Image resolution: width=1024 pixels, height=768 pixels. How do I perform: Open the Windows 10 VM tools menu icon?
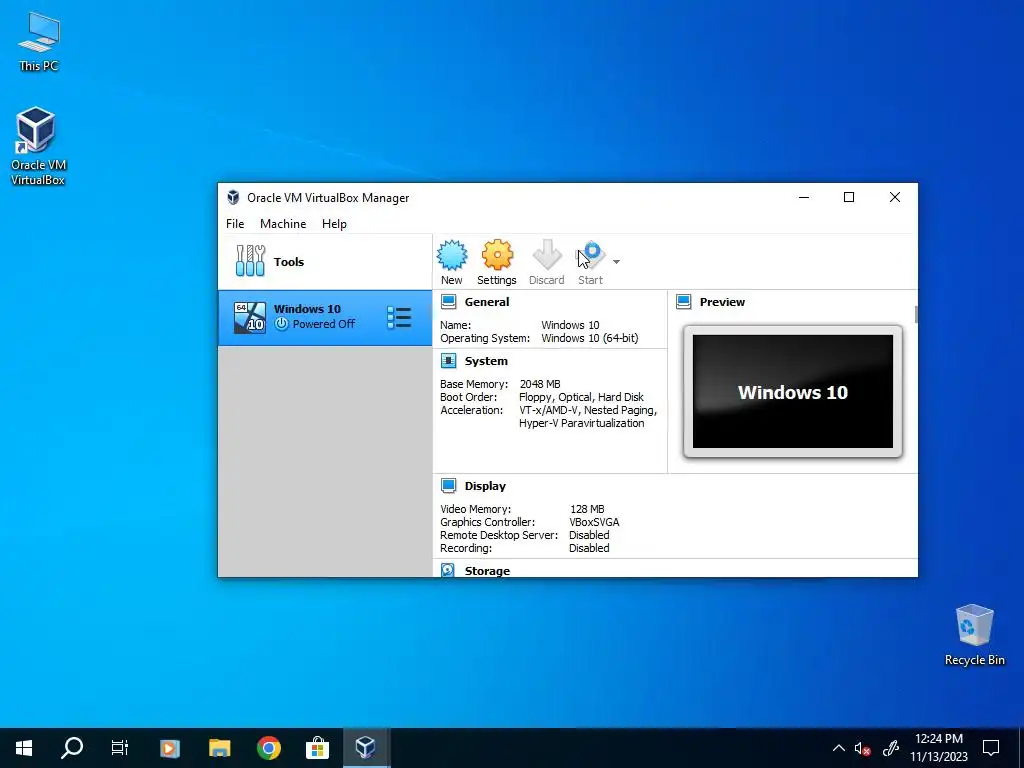tap(399, 318)
